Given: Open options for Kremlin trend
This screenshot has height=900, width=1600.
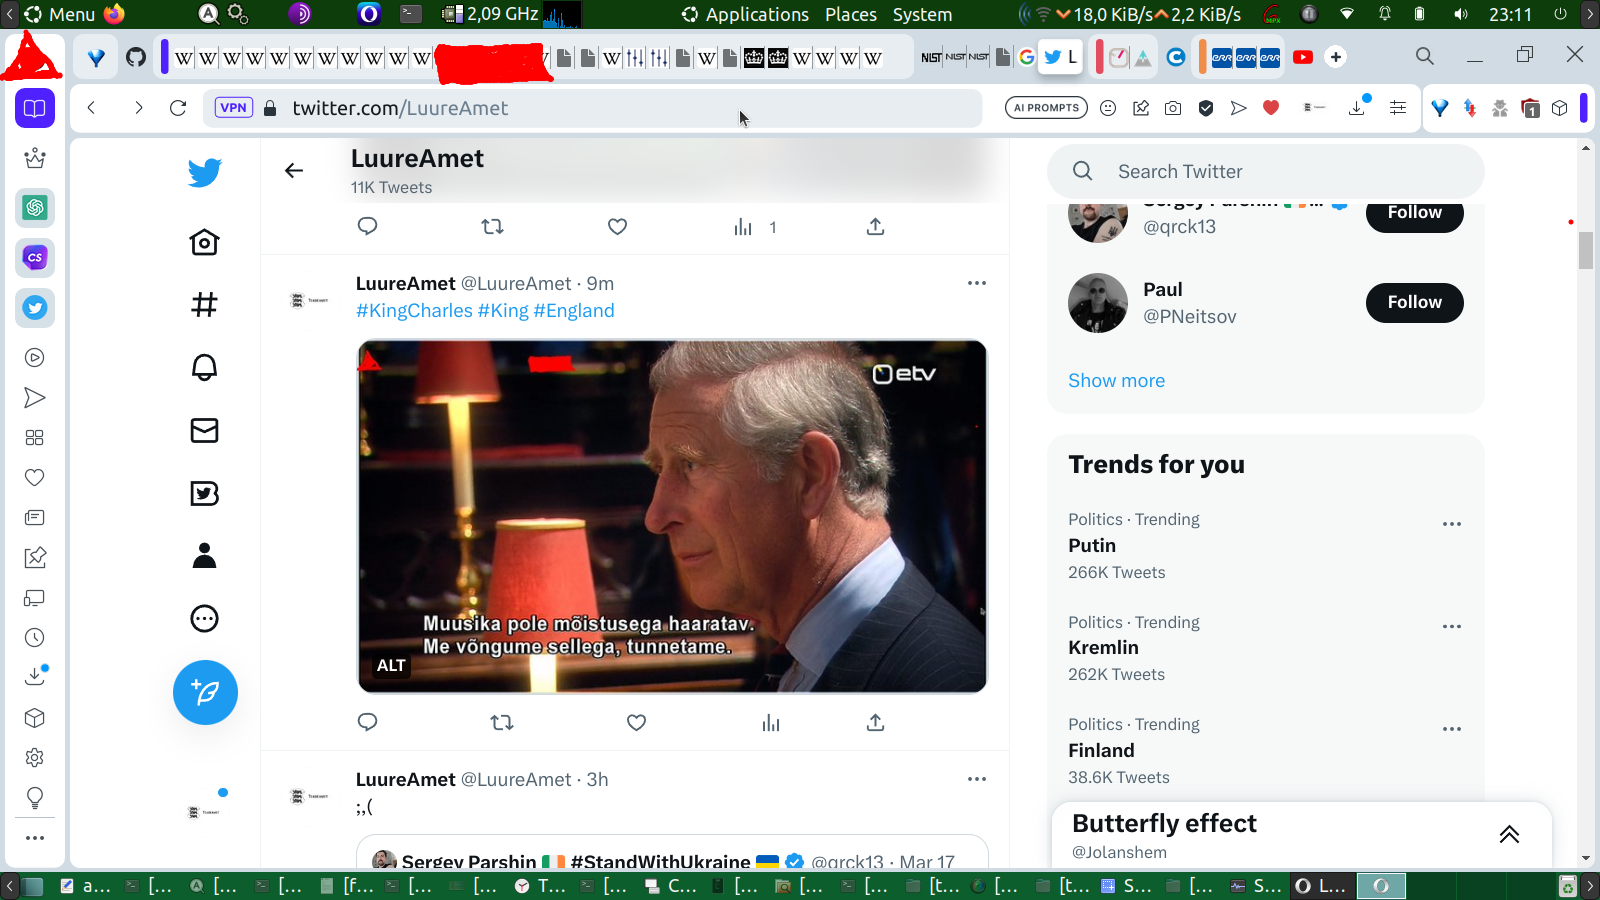Looking at the screenshot, I should click(1452, 627).
